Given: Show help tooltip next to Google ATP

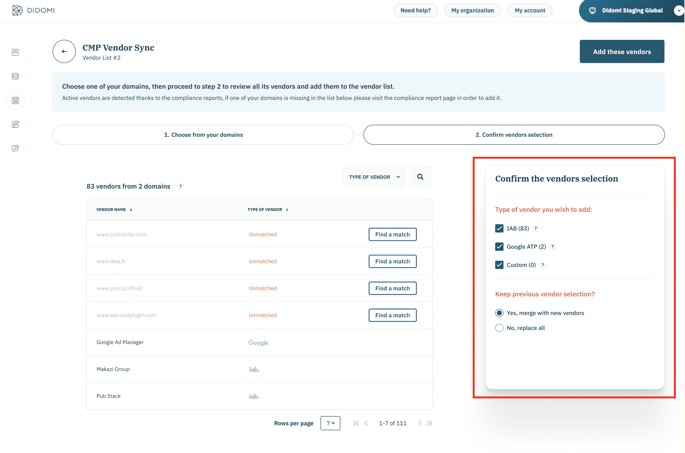Looking at the screenshot, I should point(553,247).
